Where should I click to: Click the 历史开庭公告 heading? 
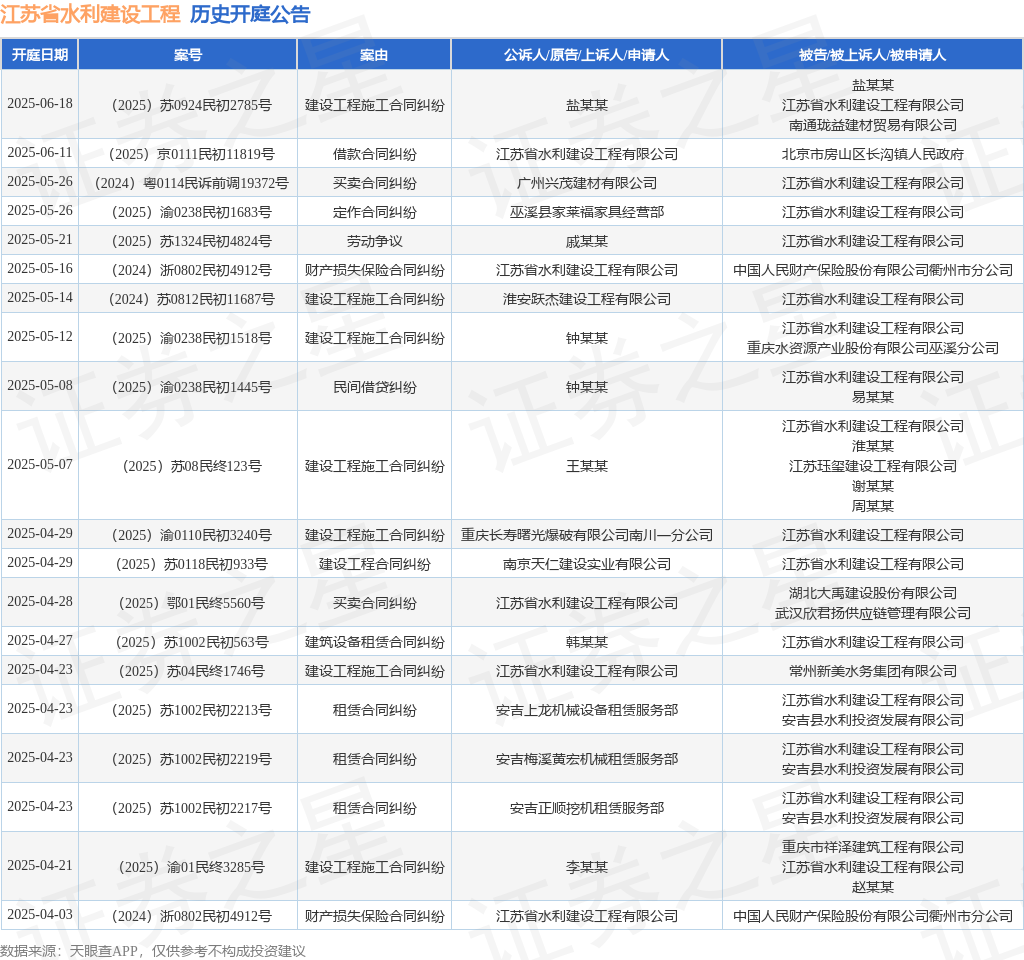click(250, 14)
